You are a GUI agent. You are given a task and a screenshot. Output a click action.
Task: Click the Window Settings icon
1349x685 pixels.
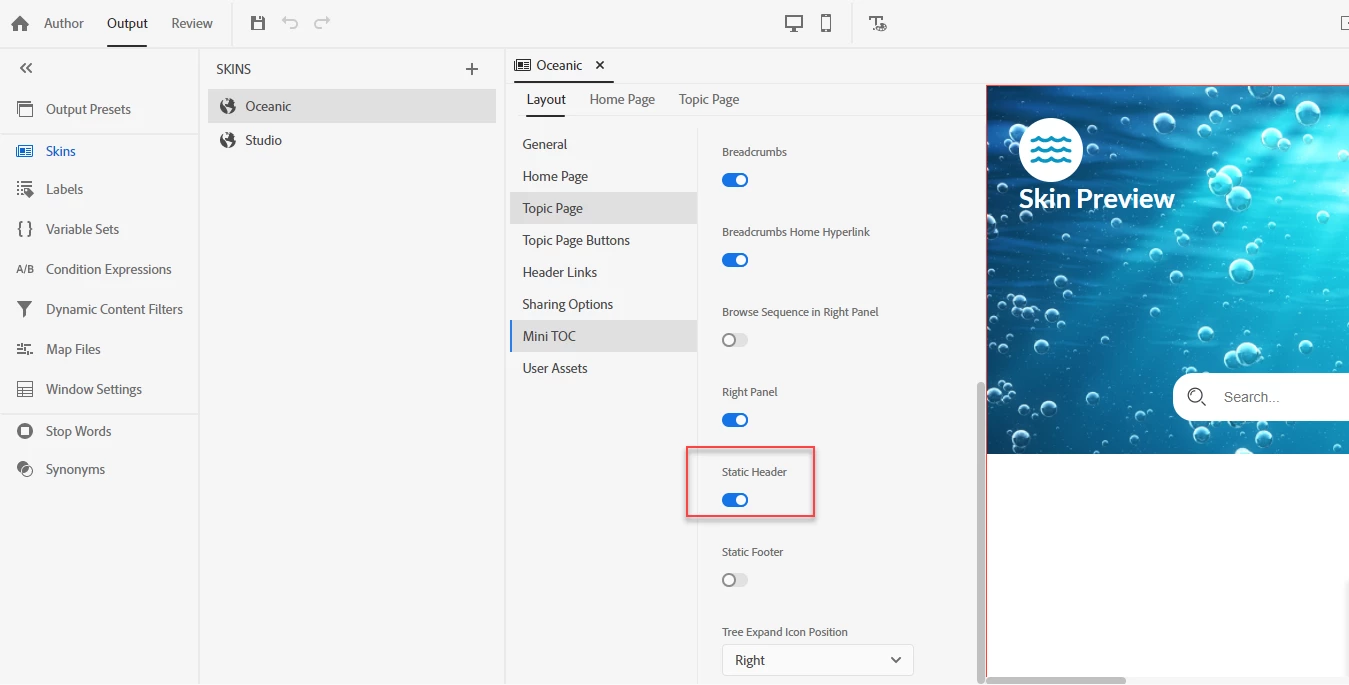26,389
